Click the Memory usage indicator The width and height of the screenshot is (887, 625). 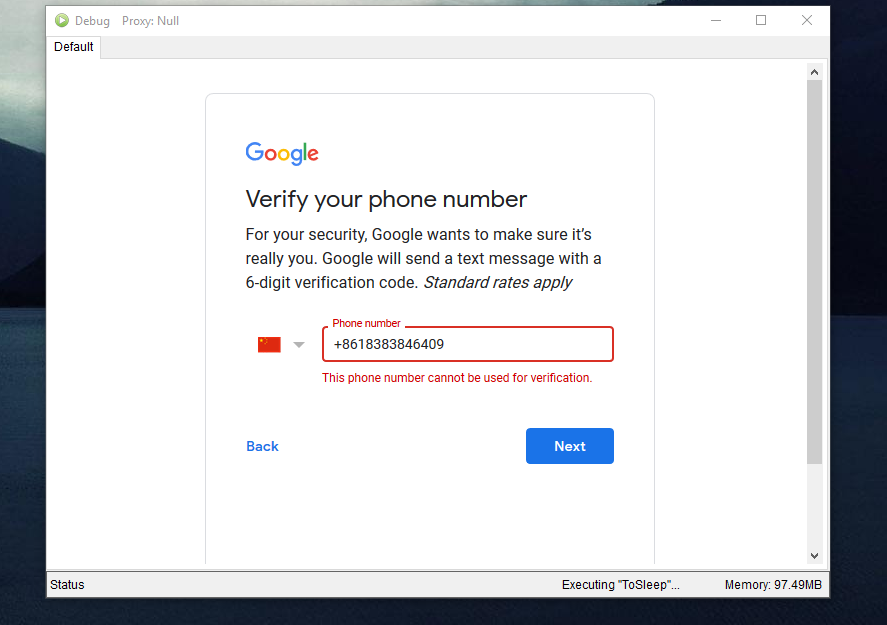(x=773, y=585)
